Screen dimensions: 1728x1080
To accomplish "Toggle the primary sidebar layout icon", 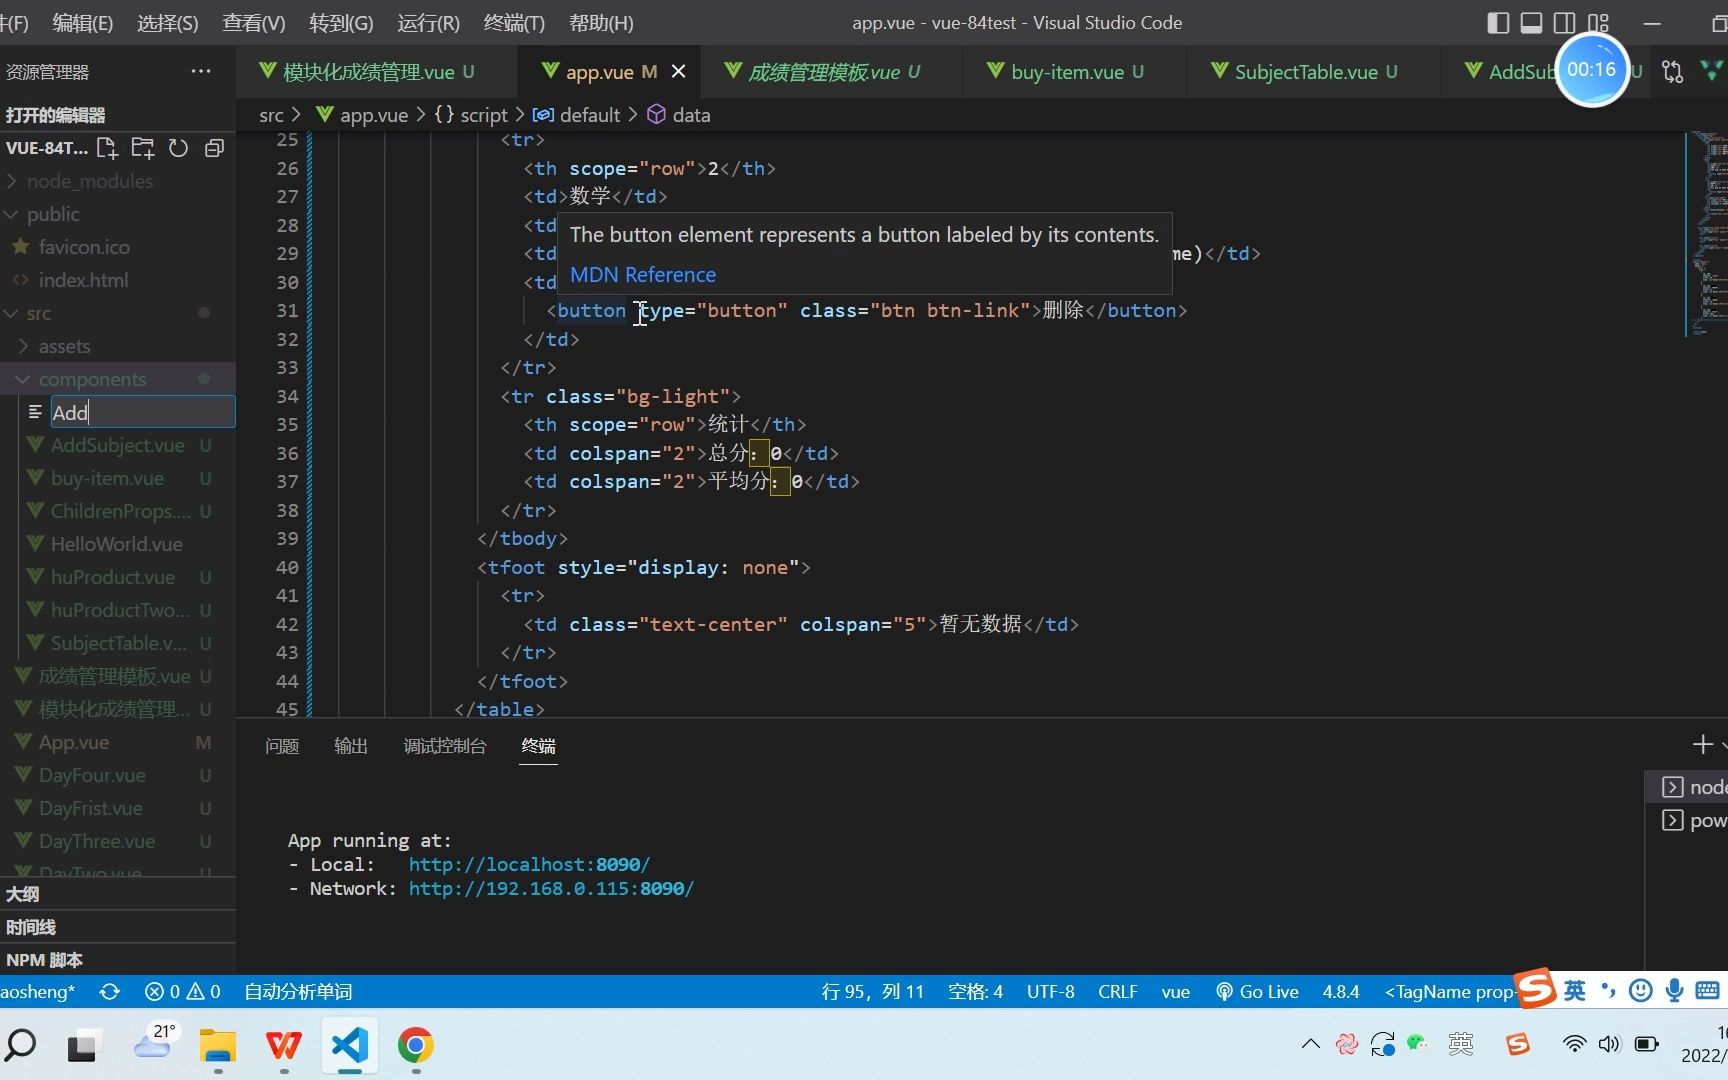I will (1498, 22).
